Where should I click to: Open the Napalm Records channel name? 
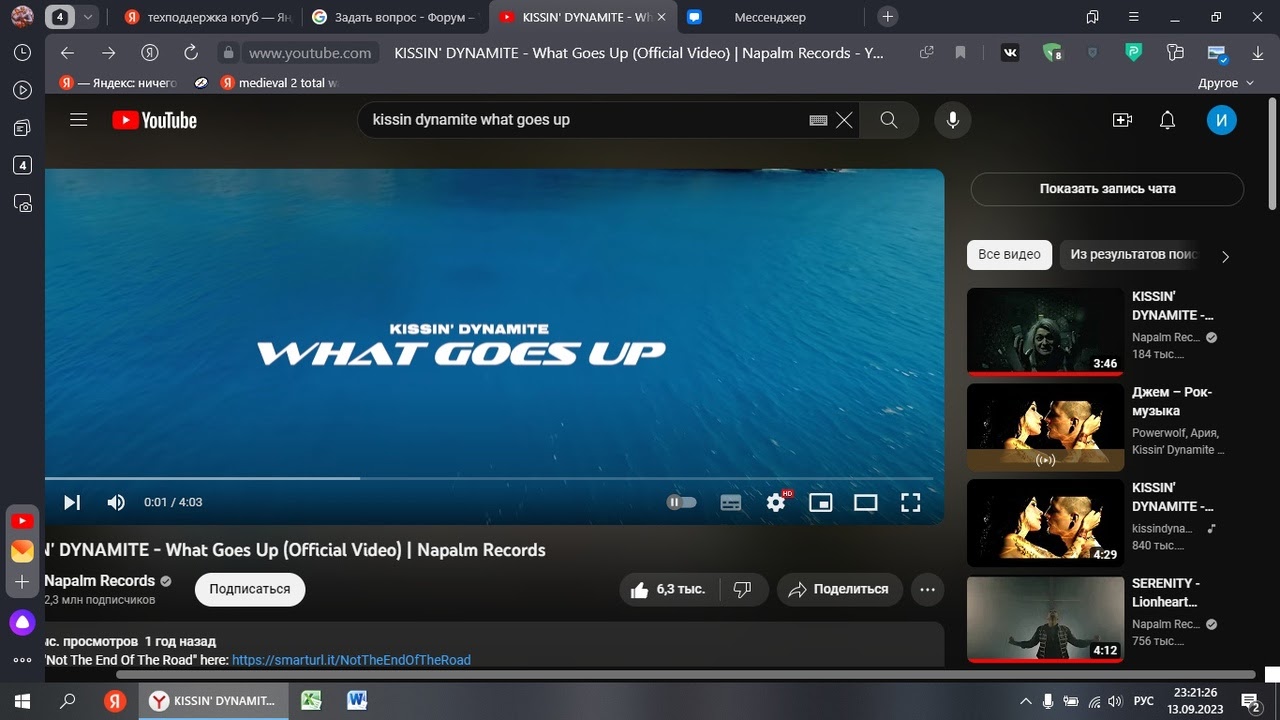(x=99, y=581)
